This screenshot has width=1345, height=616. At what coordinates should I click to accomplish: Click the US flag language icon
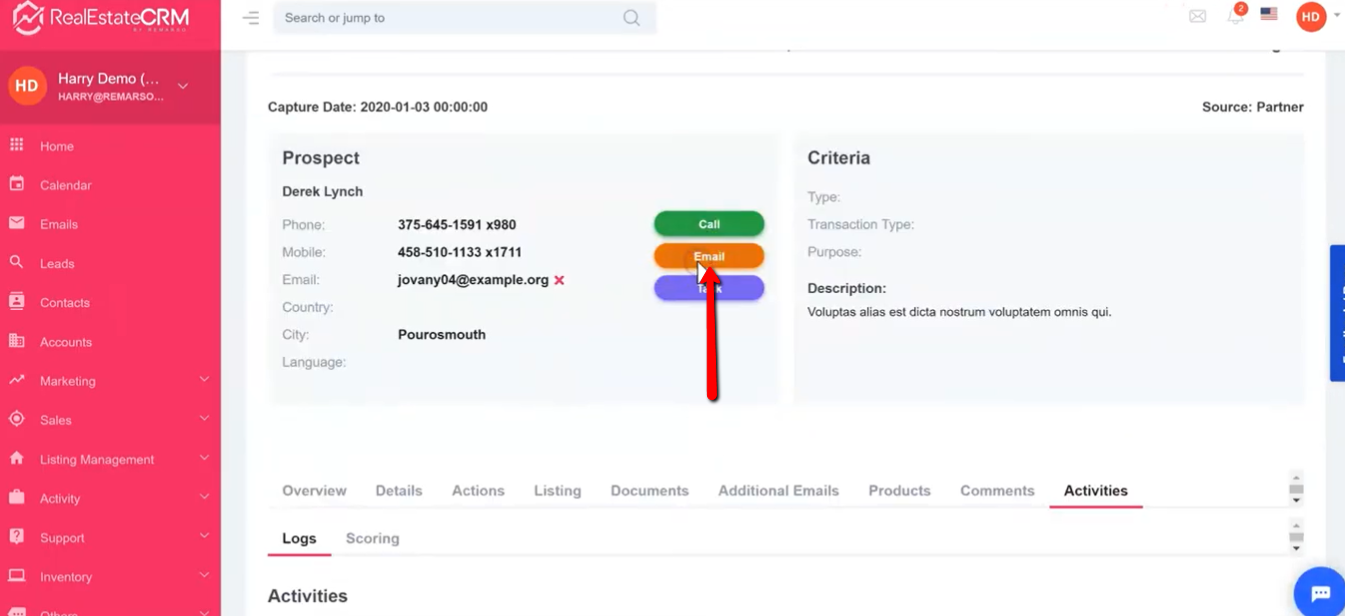(x=1268, y=15)
